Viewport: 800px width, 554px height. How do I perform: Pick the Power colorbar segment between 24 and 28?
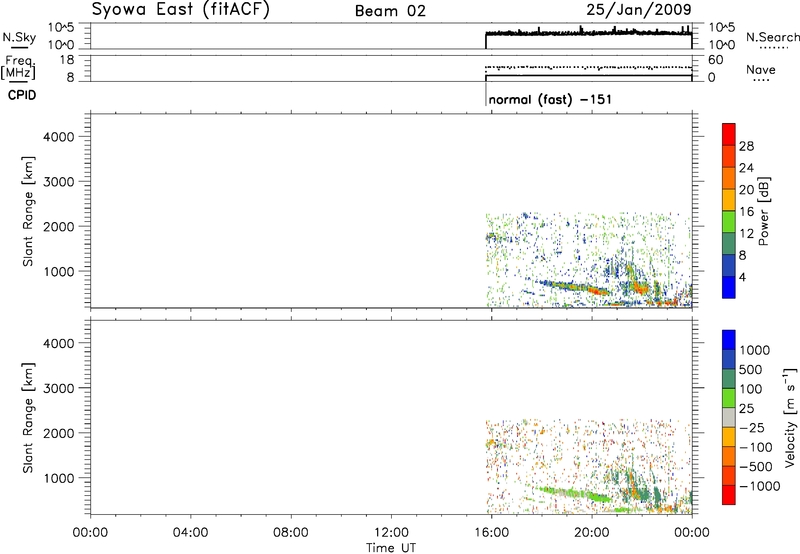click(x=729, y=156)
